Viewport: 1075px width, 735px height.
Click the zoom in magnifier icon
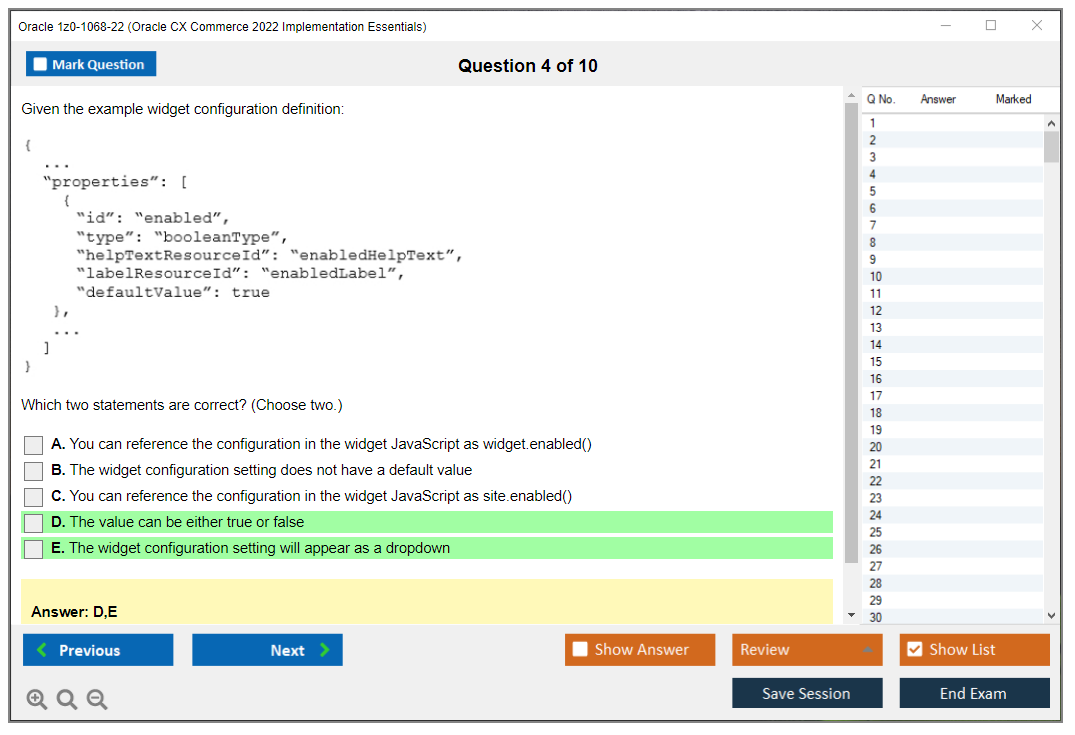pyautogui.click(x=37, y=700)
